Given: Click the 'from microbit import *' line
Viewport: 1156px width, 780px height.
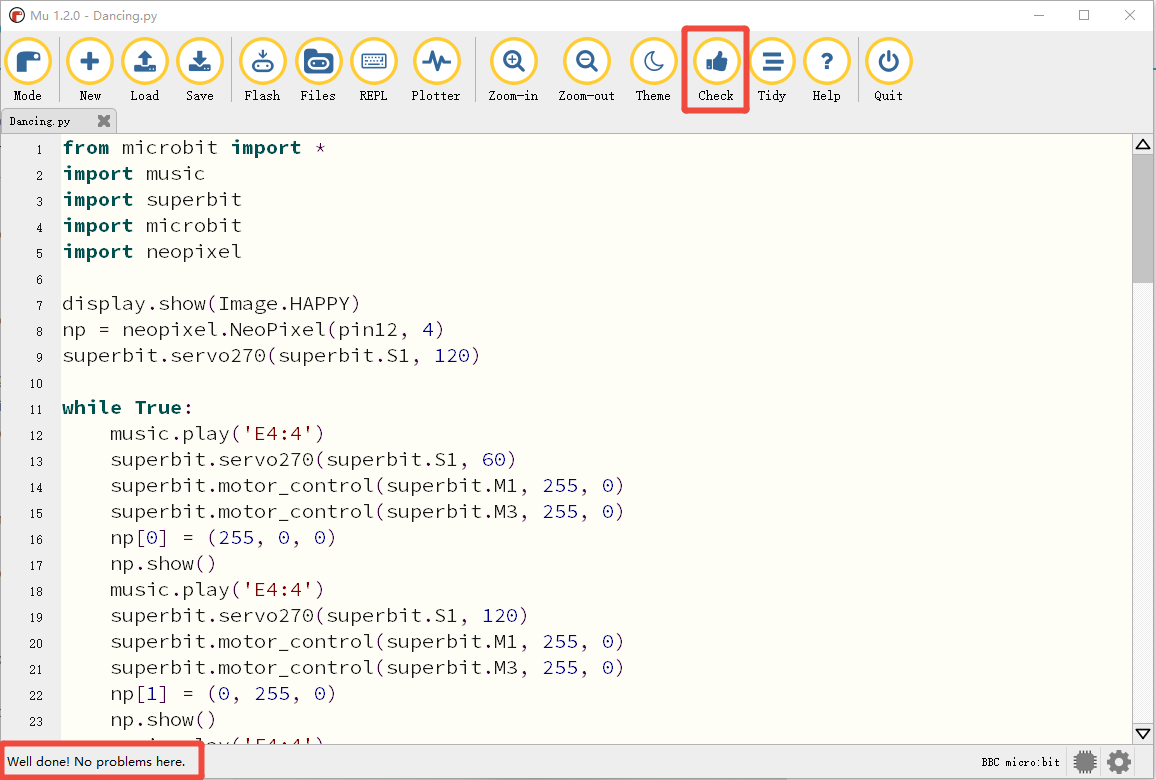Looking at the screenshot, I should click(x=194, y=148).
